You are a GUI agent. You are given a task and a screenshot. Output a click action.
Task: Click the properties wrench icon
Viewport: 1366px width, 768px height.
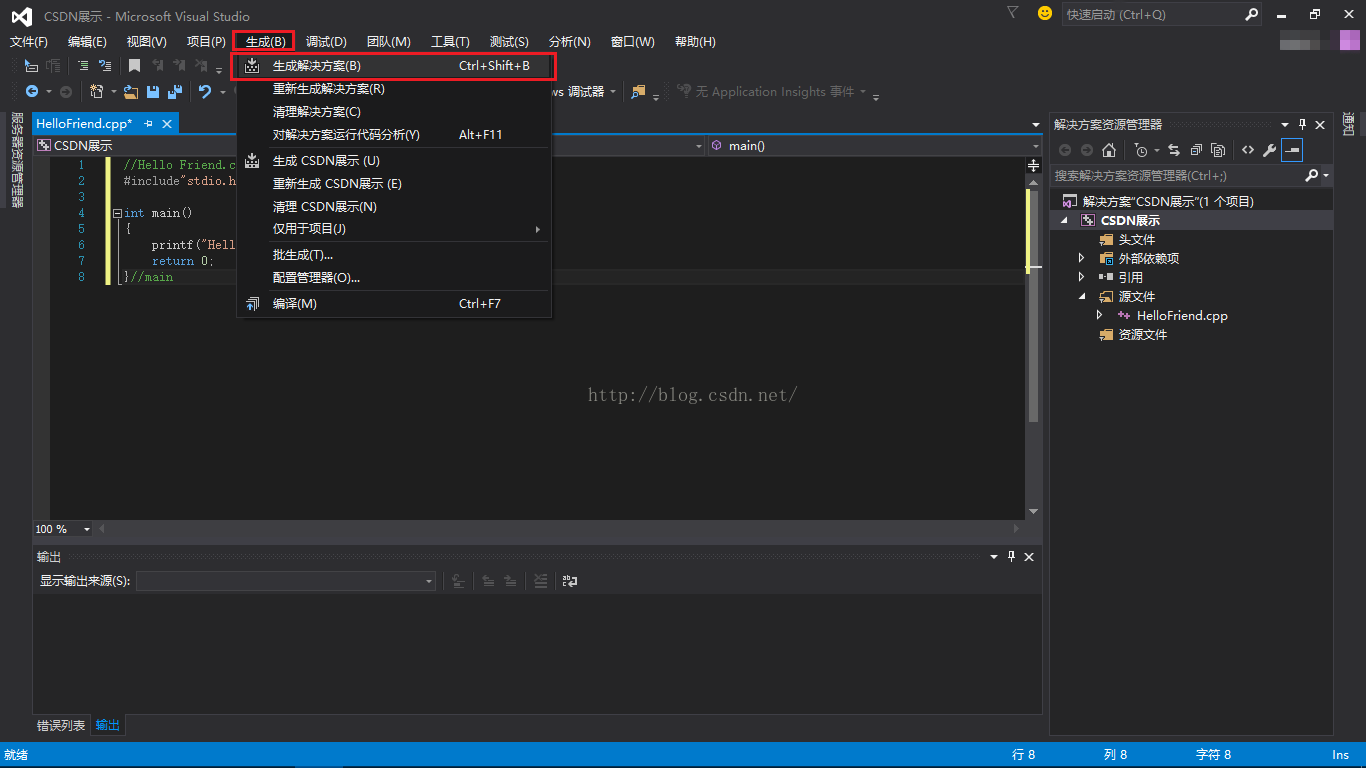coord(1269,150)
